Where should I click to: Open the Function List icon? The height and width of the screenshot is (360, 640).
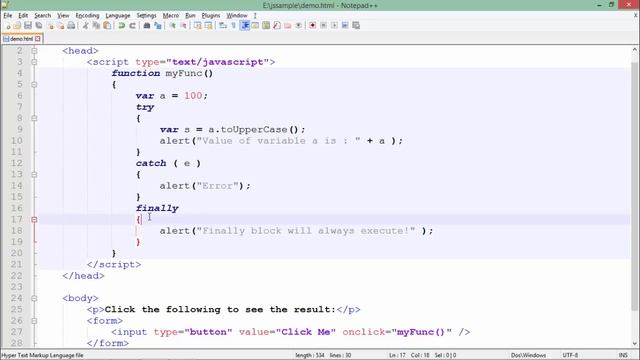tap(277, 26)
